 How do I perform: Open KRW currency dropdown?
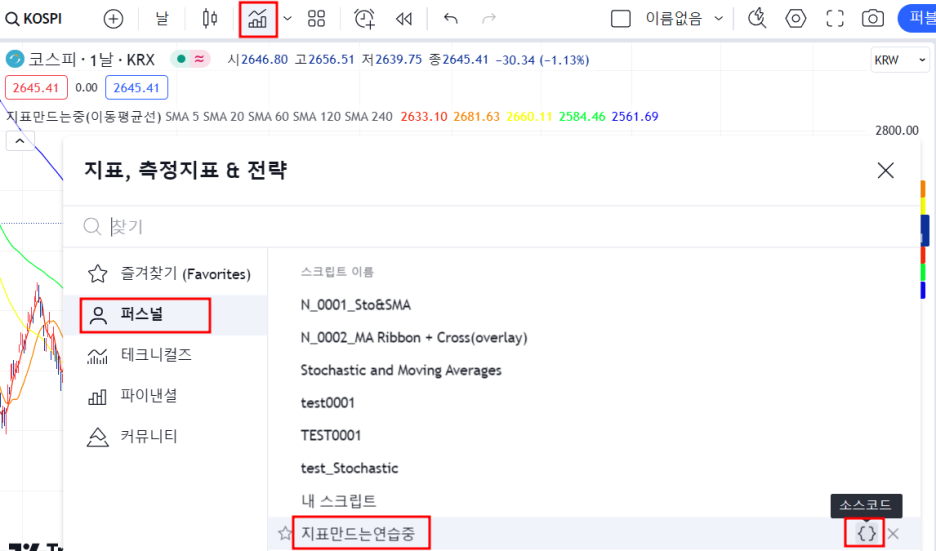click(899, 60)
